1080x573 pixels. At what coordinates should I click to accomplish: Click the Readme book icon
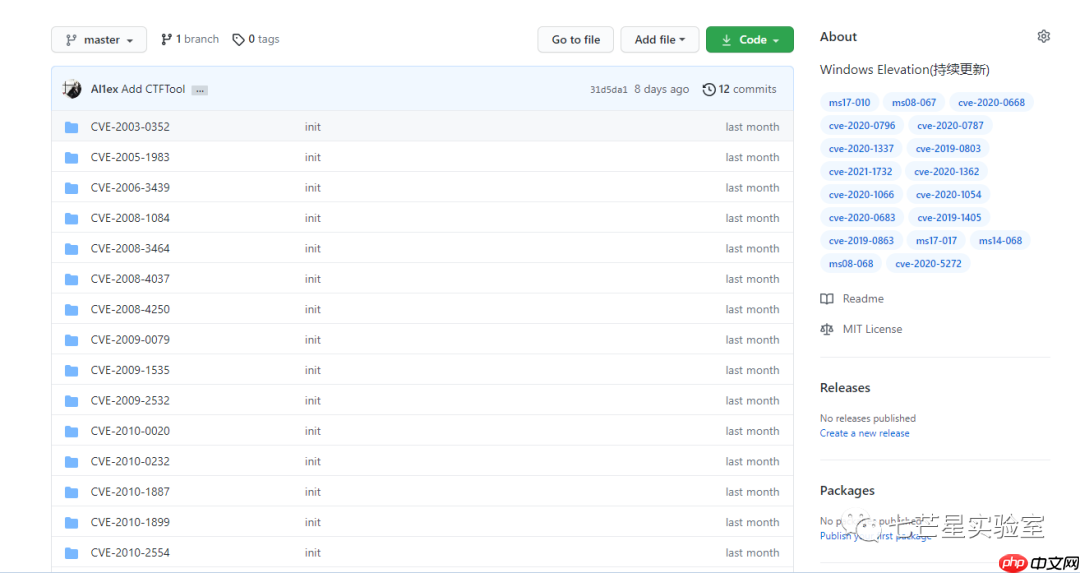coord(827,299)
